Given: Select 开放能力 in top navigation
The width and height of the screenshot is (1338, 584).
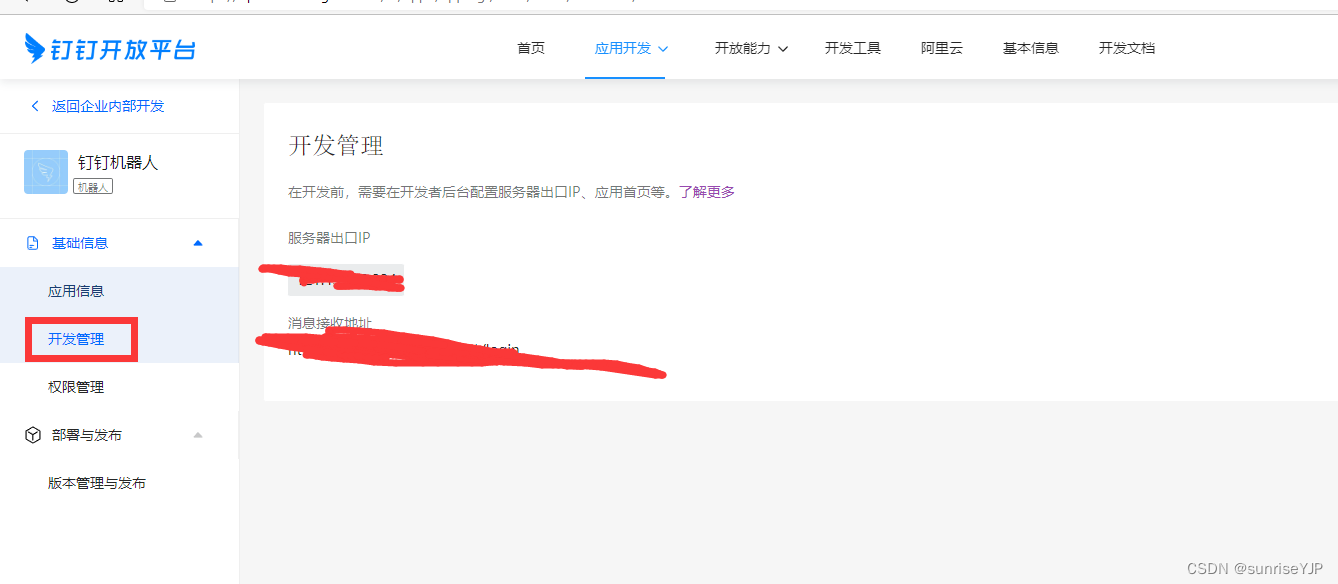Looking at the screenshot, I should pyautogui.click(x=743, y=48).
